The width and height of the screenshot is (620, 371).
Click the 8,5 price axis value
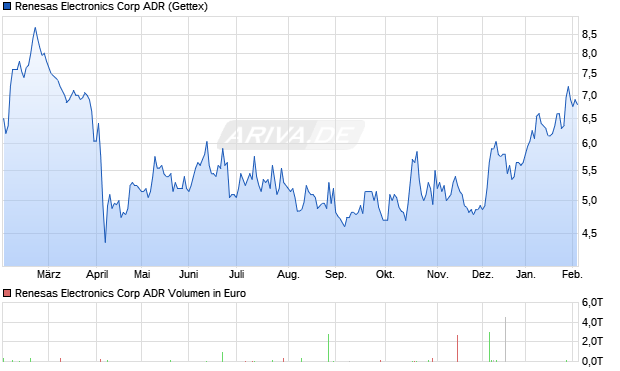tap(589, 35)
